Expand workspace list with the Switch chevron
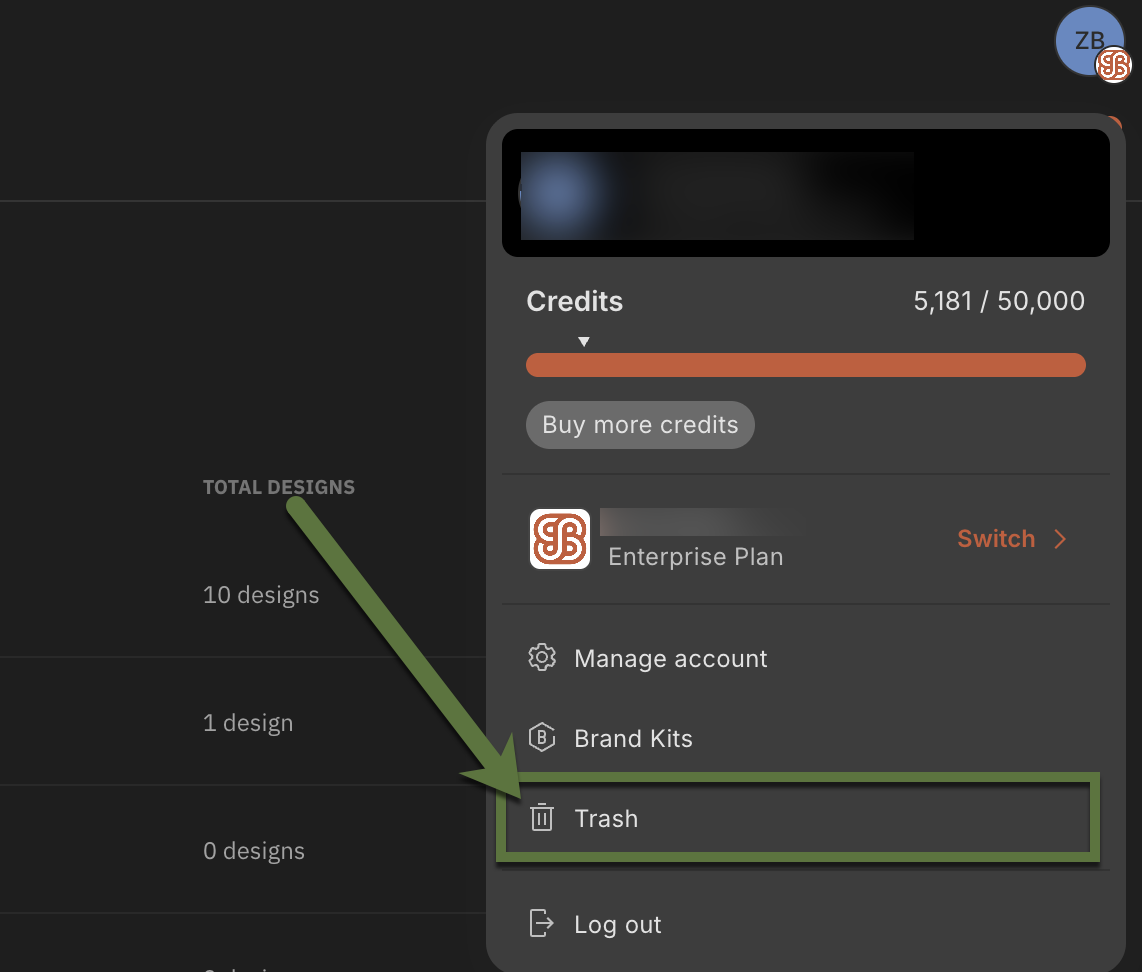1142x972 pixels. 1061,539
